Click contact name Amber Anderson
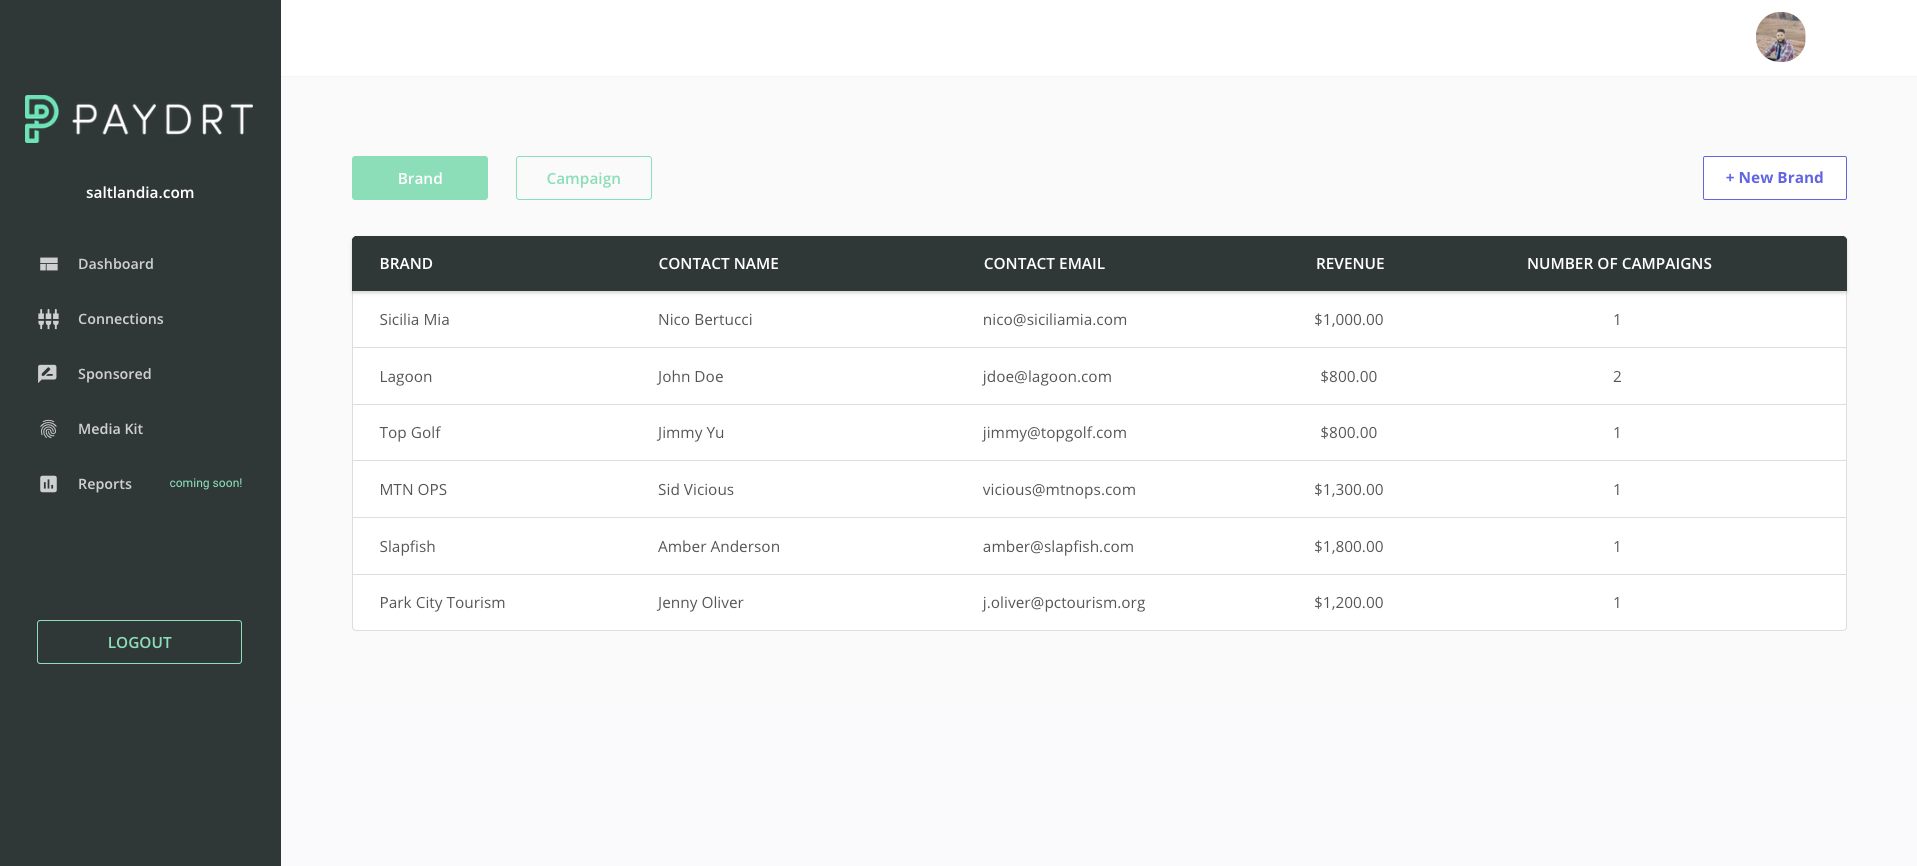Image resolution: width=1917 pixels, height=866 pixels. (719, 547)
